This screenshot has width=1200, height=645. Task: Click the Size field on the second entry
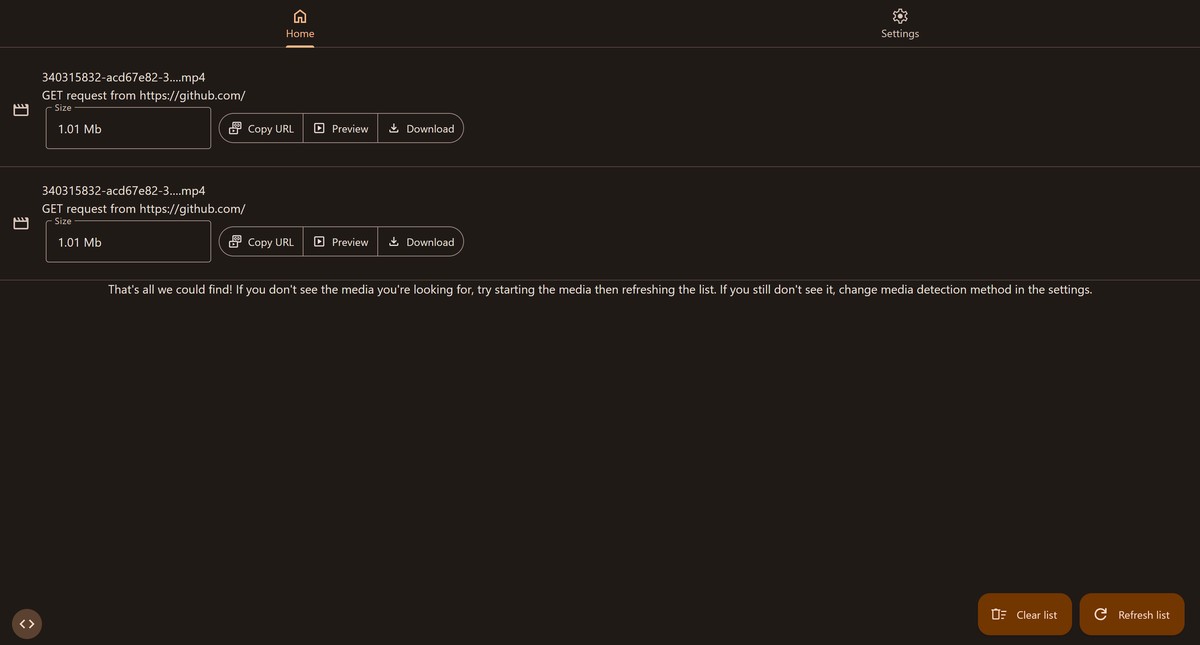(127, 241)
